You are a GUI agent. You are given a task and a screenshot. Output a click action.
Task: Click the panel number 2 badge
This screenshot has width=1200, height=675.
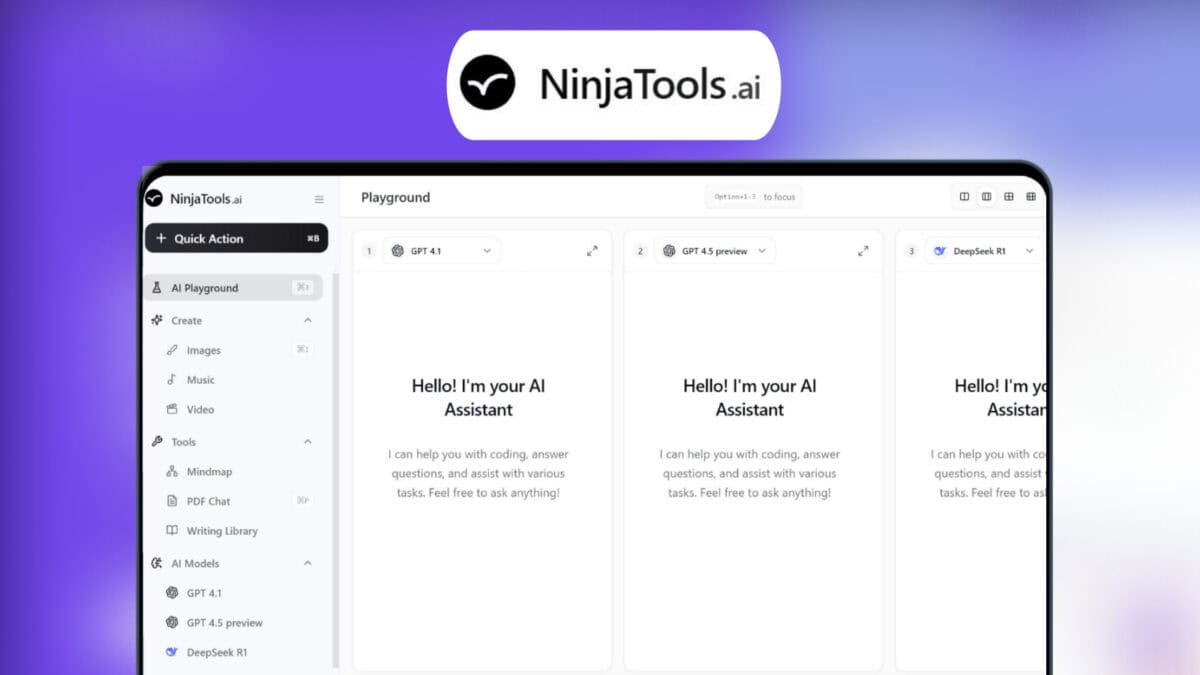click(x=641, y=251)
